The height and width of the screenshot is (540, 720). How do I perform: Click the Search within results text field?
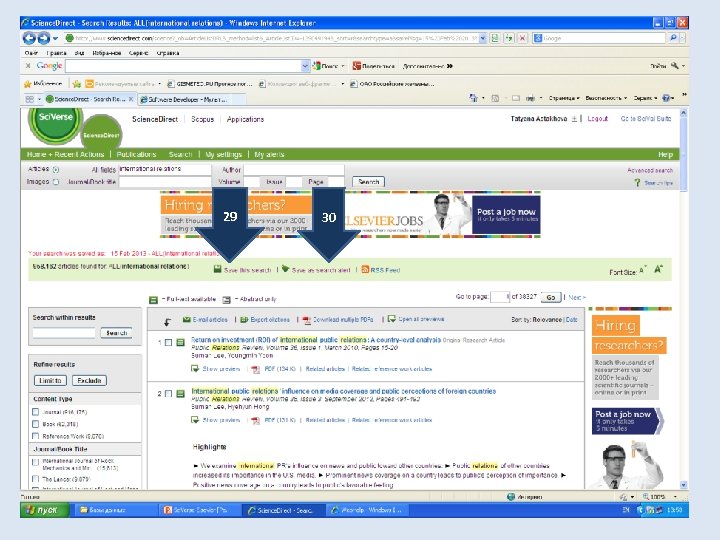coord(64,332)
